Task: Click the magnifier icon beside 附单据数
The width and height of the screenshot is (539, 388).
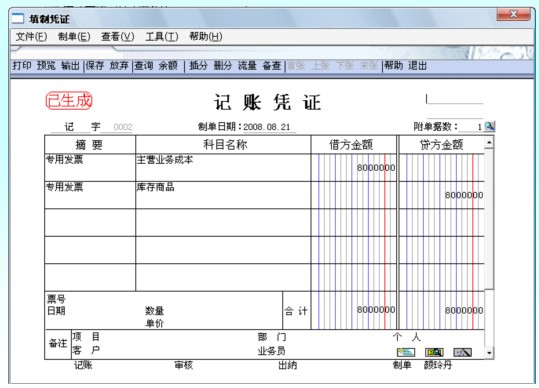Action: tap(490, 126)
